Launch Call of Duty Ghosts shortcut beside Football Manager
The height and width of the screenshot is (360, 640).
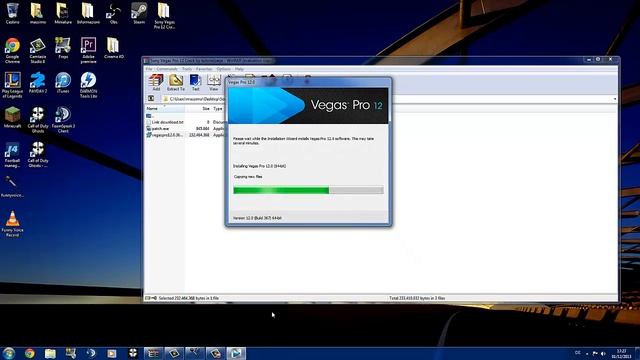[38, 155]
